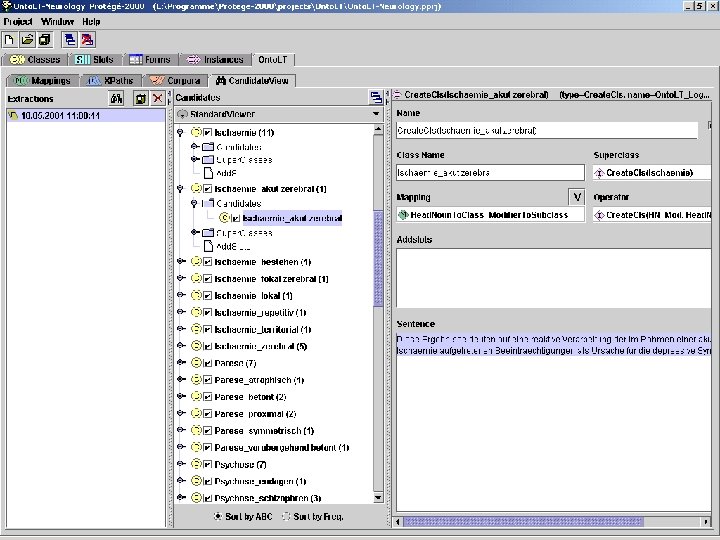Click the icon at Candidates header right

pyautogui.click(x=376, y=97)
